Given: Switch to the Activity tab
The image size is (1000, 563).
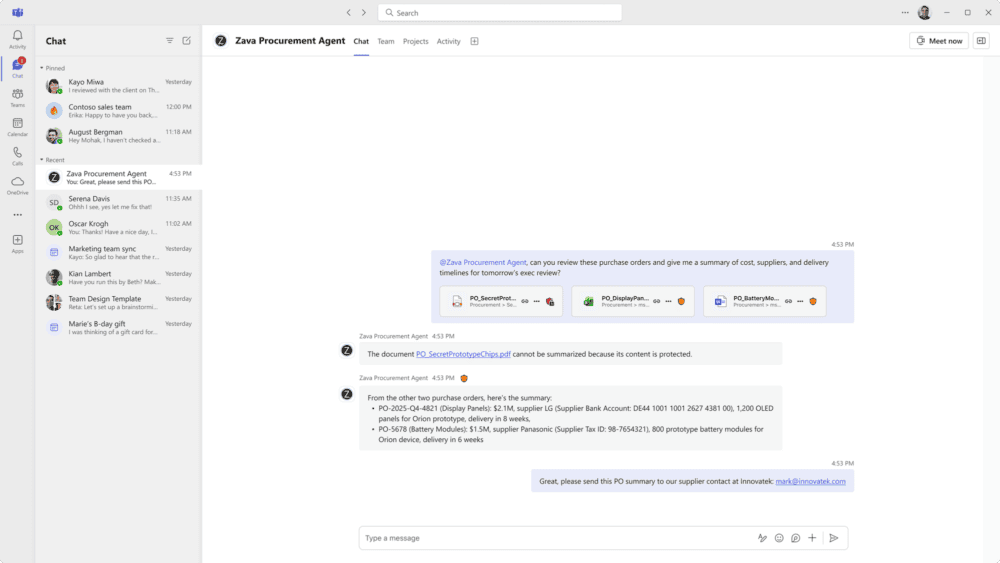Looking at the screenshot, I should click(x=448, y=41).
